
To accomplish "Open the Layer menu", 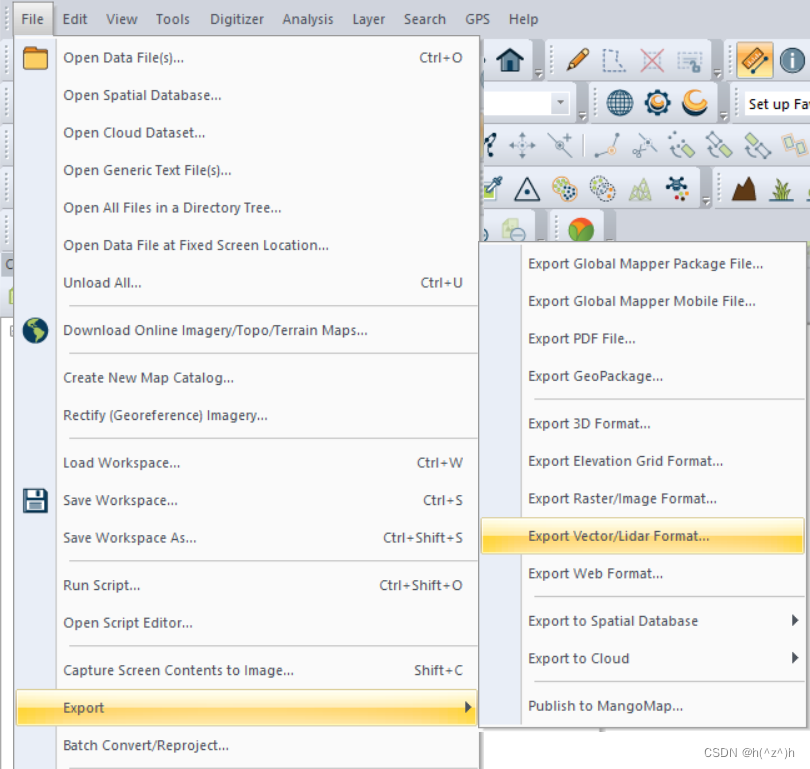I will click(369, 19).
